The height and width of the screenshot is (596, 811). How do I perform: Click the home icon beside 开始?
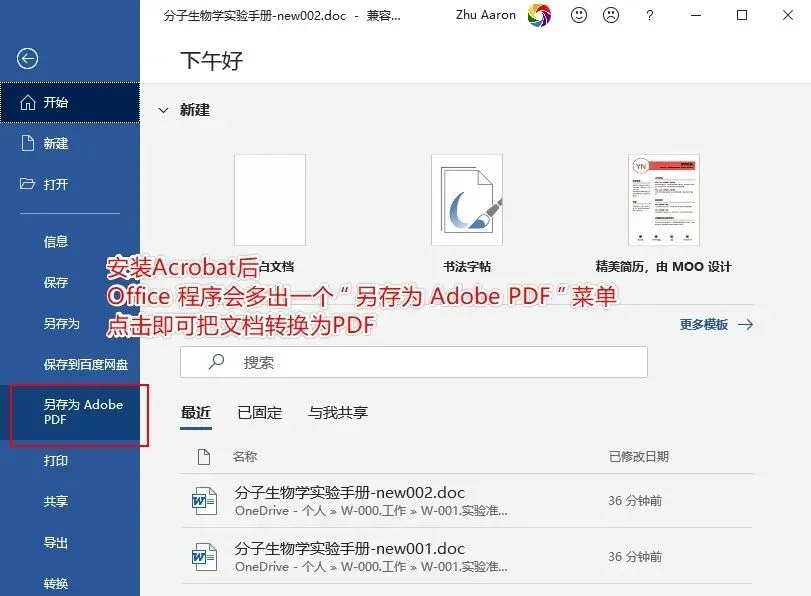(27, 102)
